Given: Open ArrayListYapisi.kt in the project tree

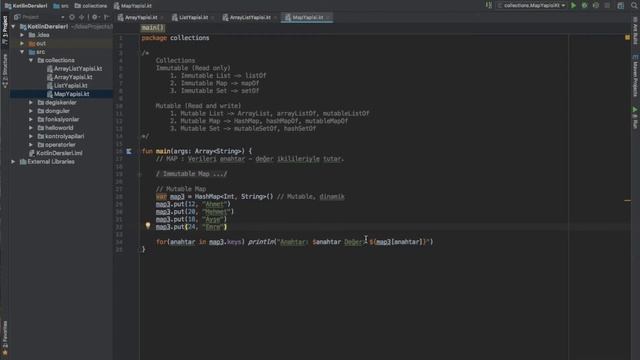Looking at the screenshot, I should coord(78,69).
